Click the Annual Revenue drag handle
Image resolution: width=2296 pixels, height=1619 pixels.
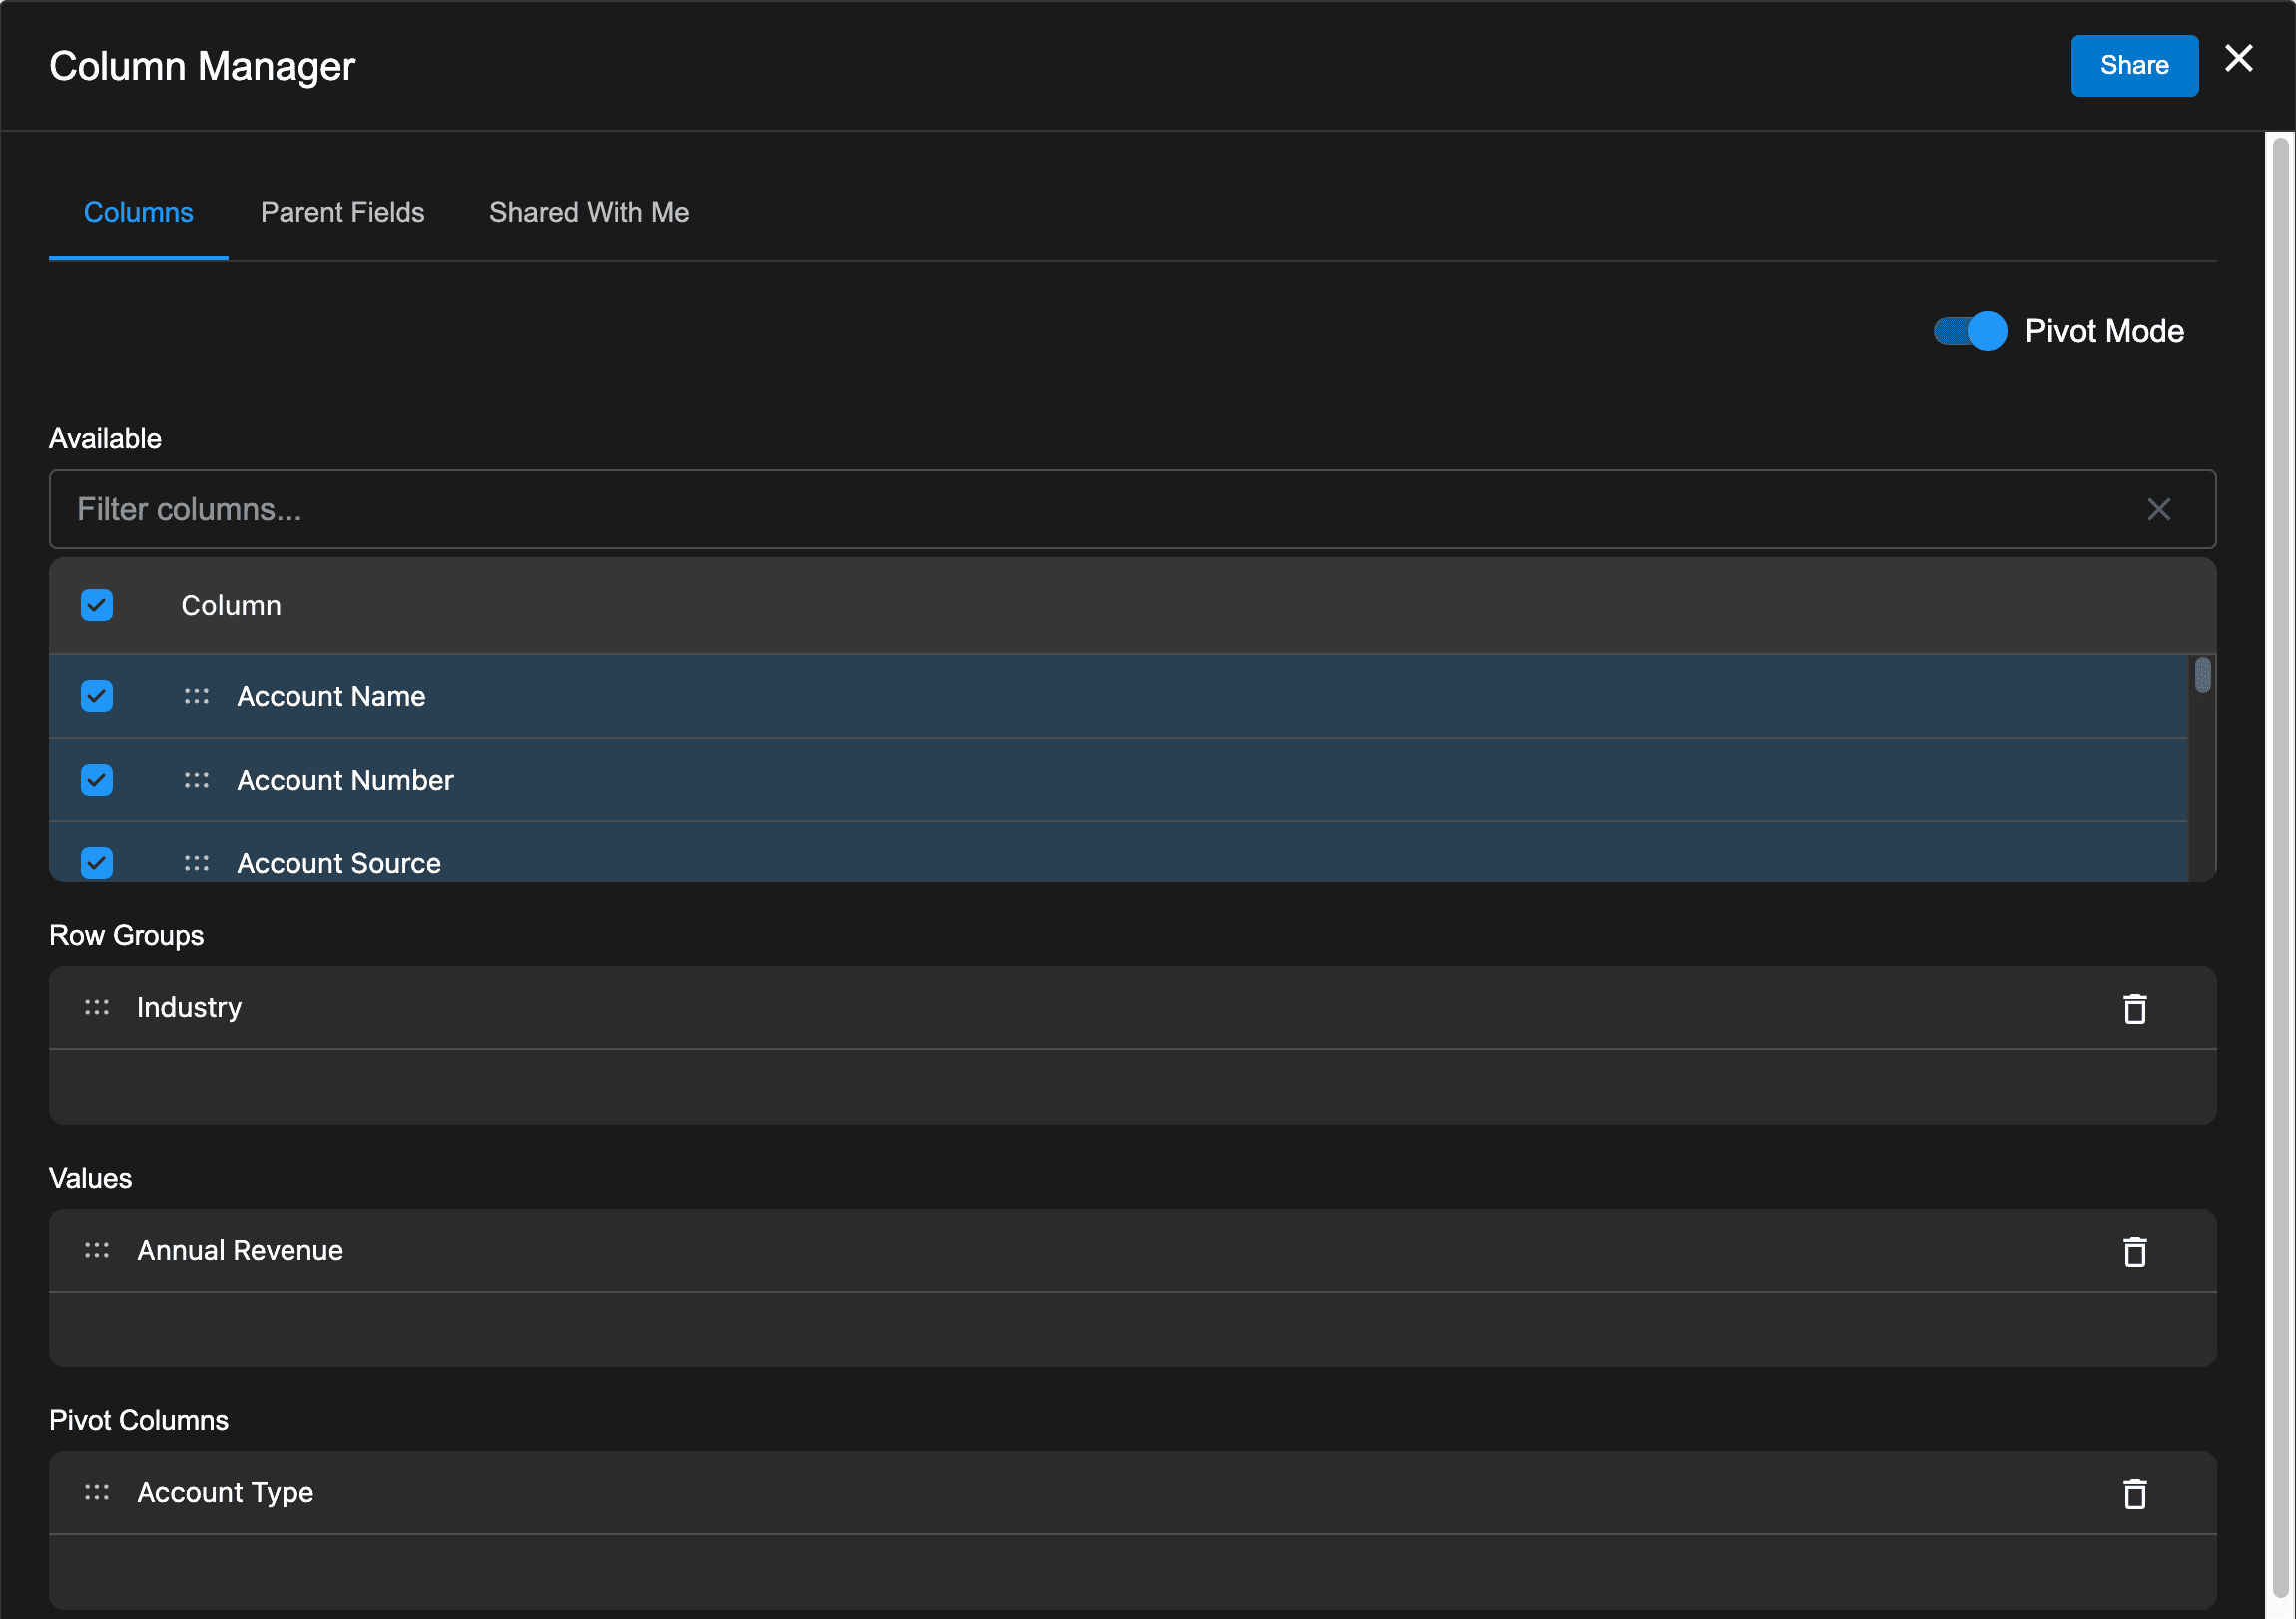pyautogui.click(x=97, y=1250)
